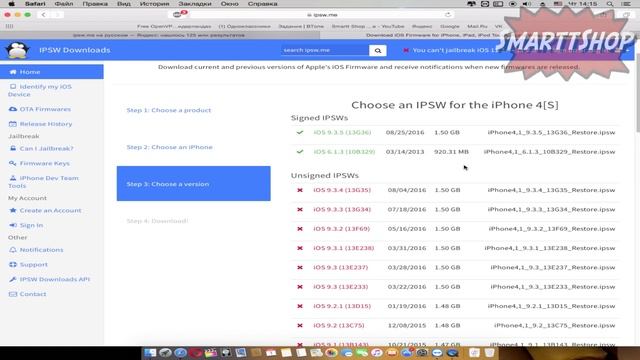Click iPhone4,1_9.3.5_13G36_Restore.ipsw filename
The image size is (640, 360).
tap(551, 132)
